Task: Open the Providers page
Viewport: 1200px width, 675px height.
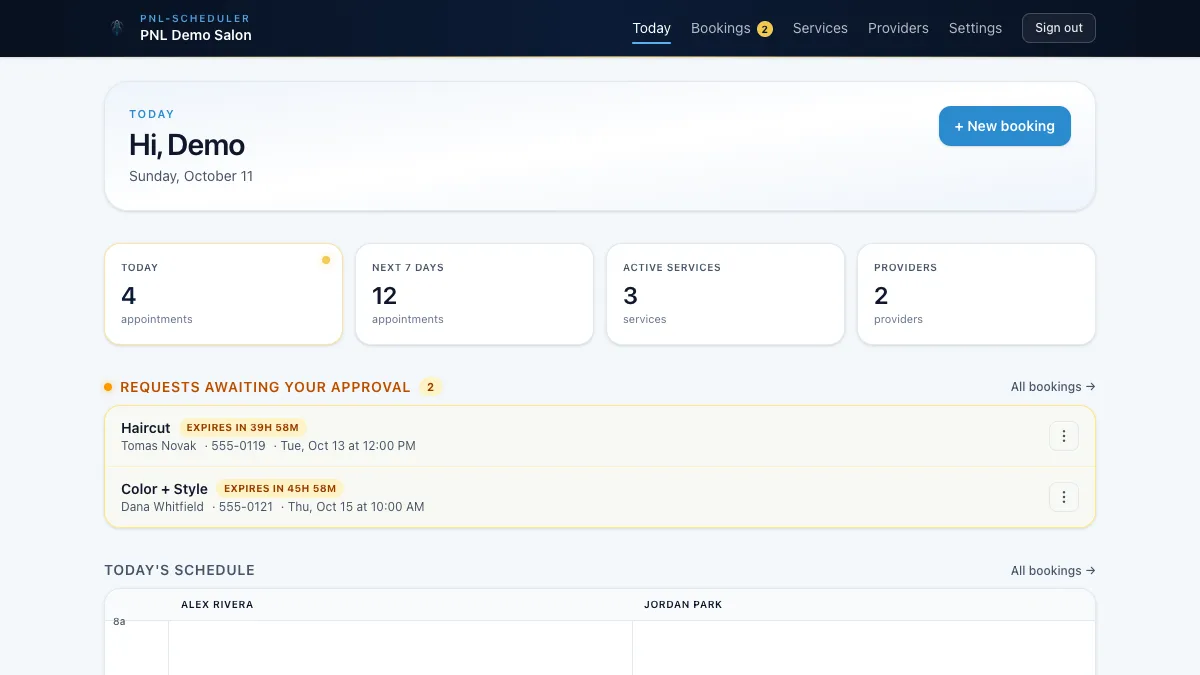Action: (898, 28)
